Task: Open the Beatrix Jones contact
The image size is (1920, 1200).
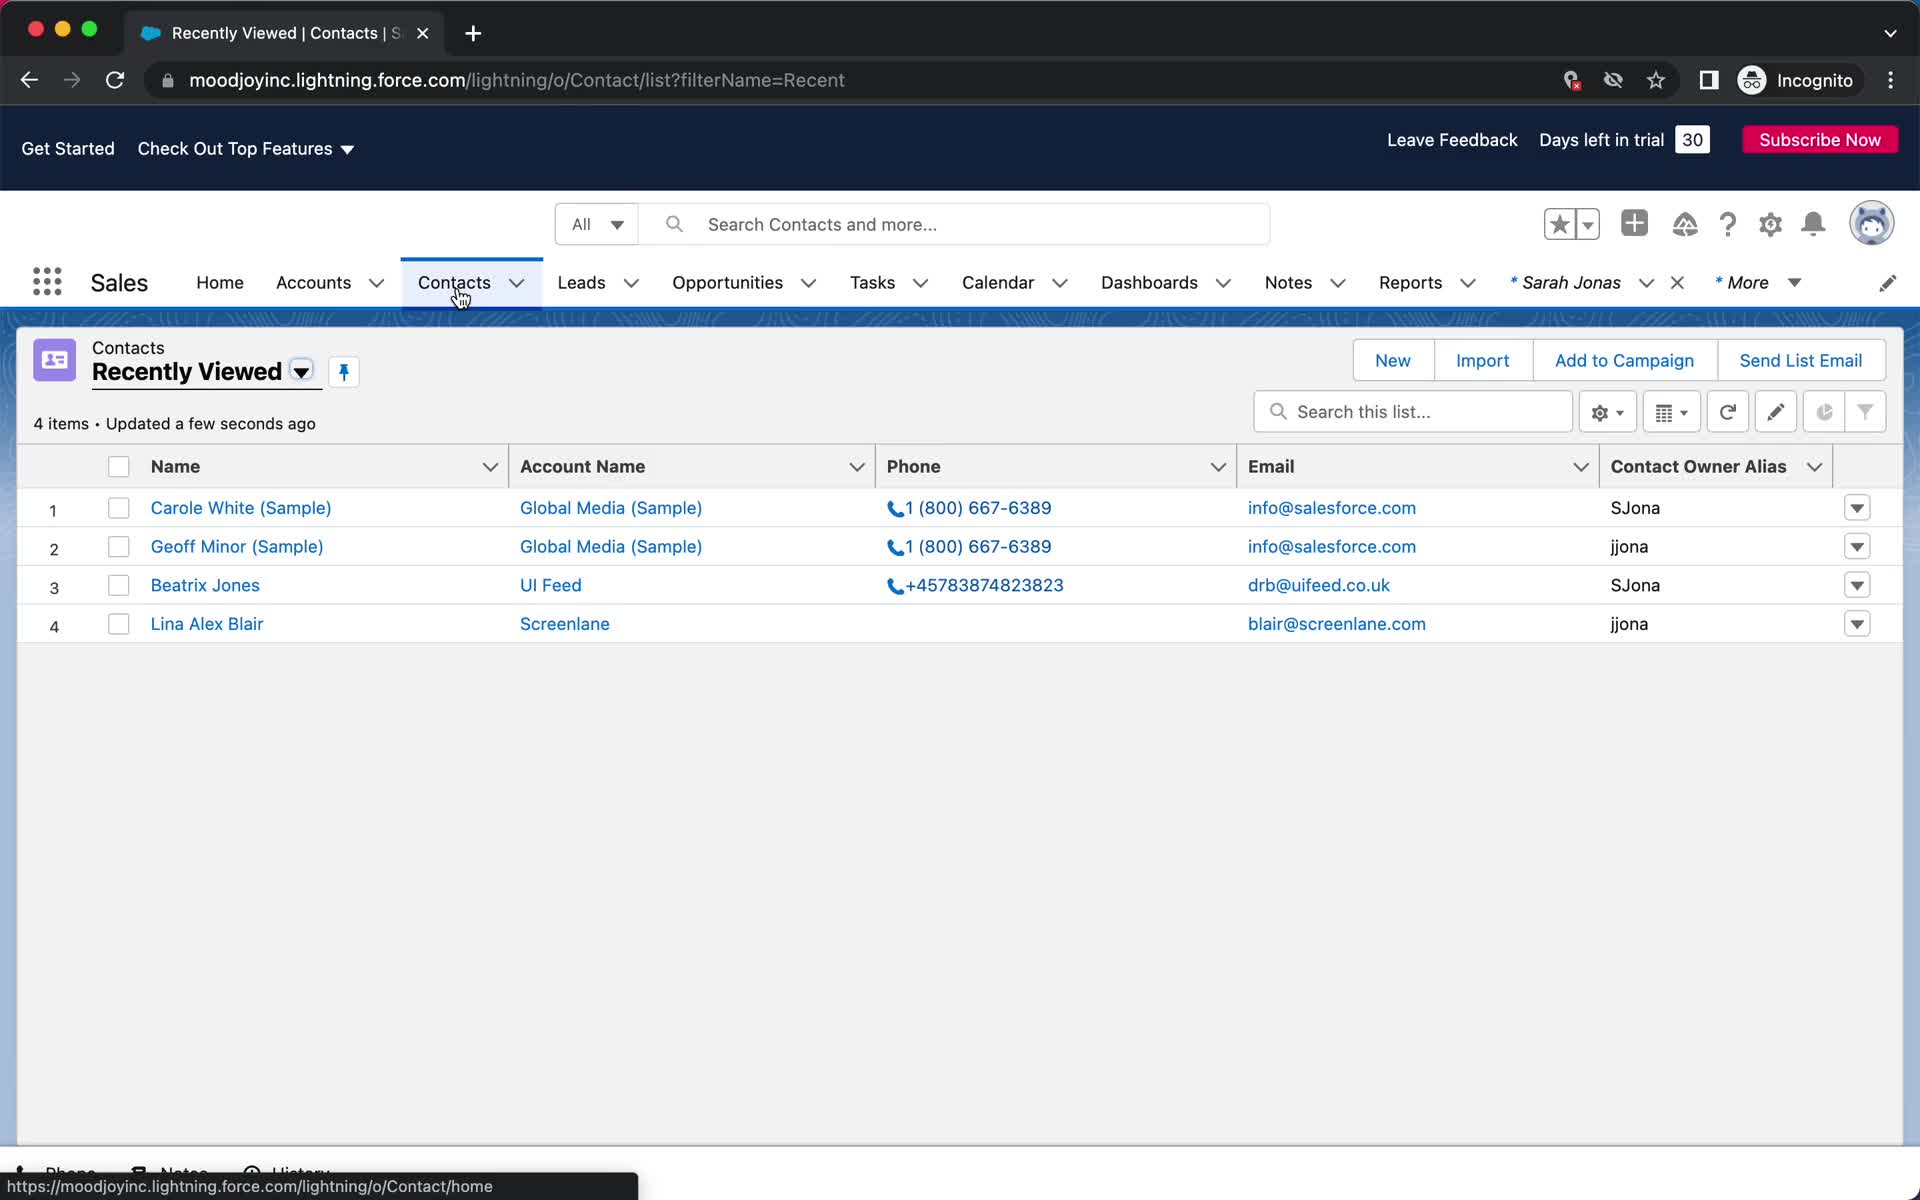Action: pyautogui.click(x=205, y=585)
